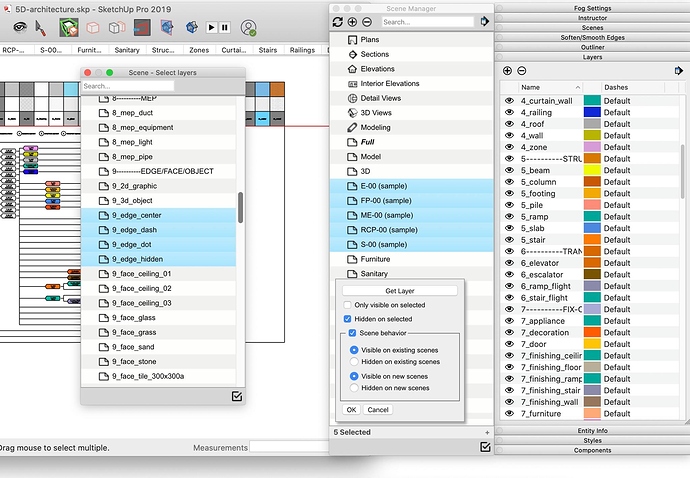Choose Hidden on existing scenes radio
Viewport: 690px width, 478px height.
tap(354, 362)
